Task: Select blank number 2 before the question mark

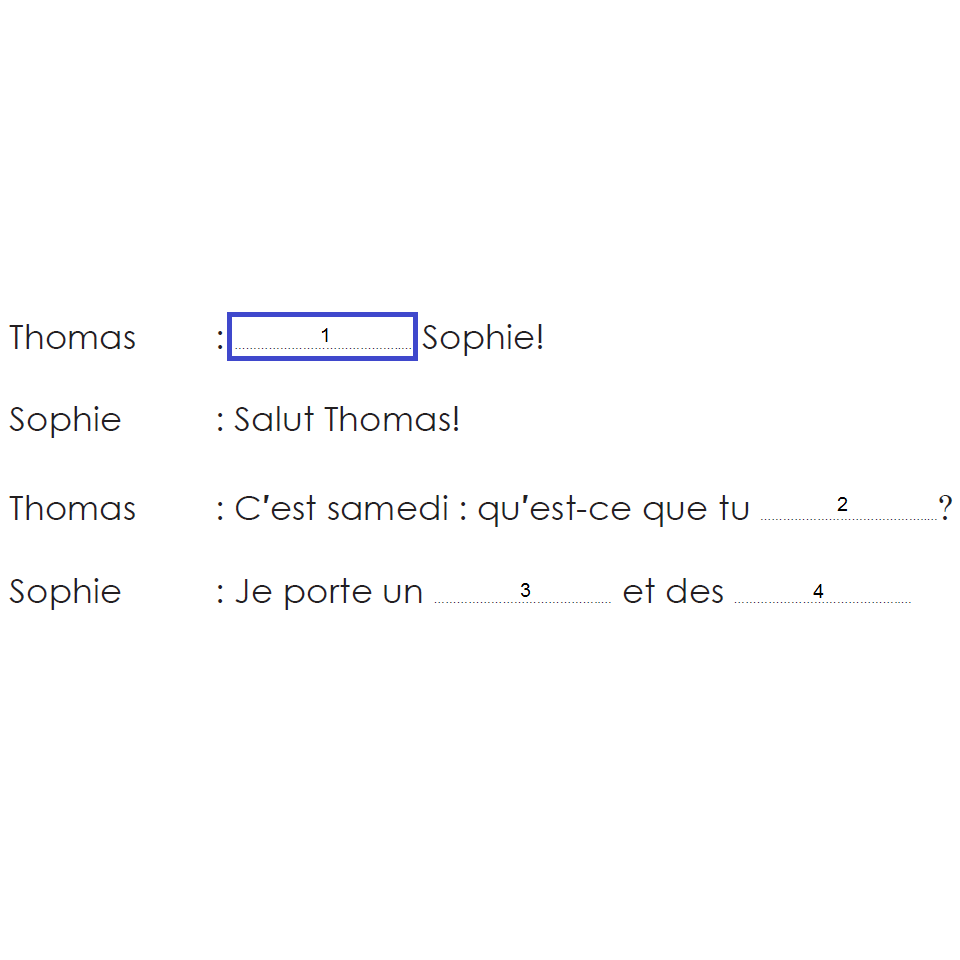Action: pyautogui.click(x=848, y=507)
